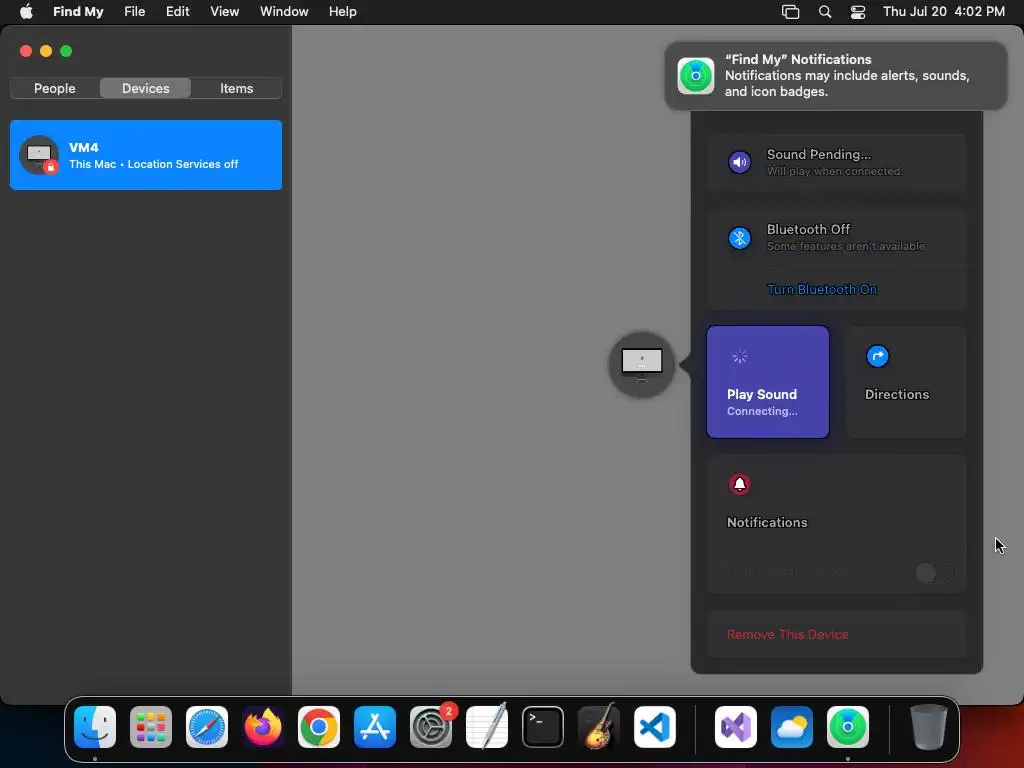The height and width of the screenshot is (768, 1024).
Task: Open System Settings from the Dock
Action: tap(431, 727)
